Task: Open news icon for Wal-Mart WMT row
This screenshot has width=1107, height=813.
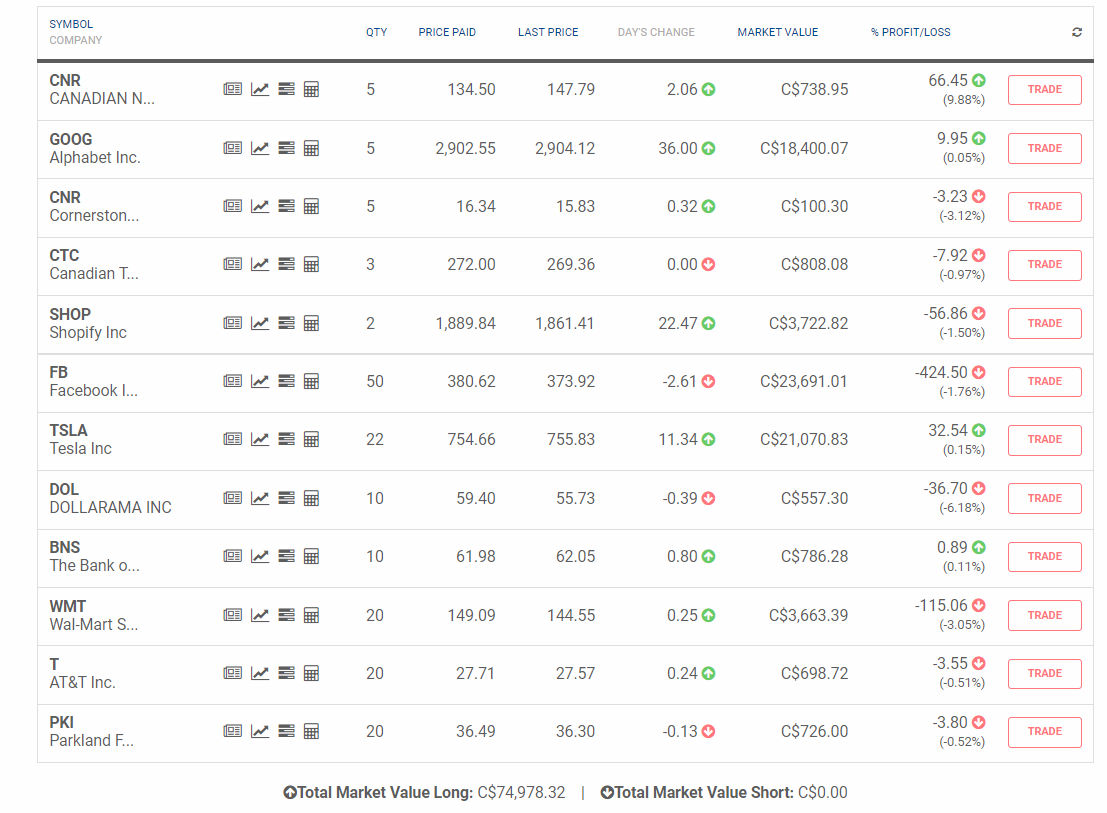Action: coord(232,615)
